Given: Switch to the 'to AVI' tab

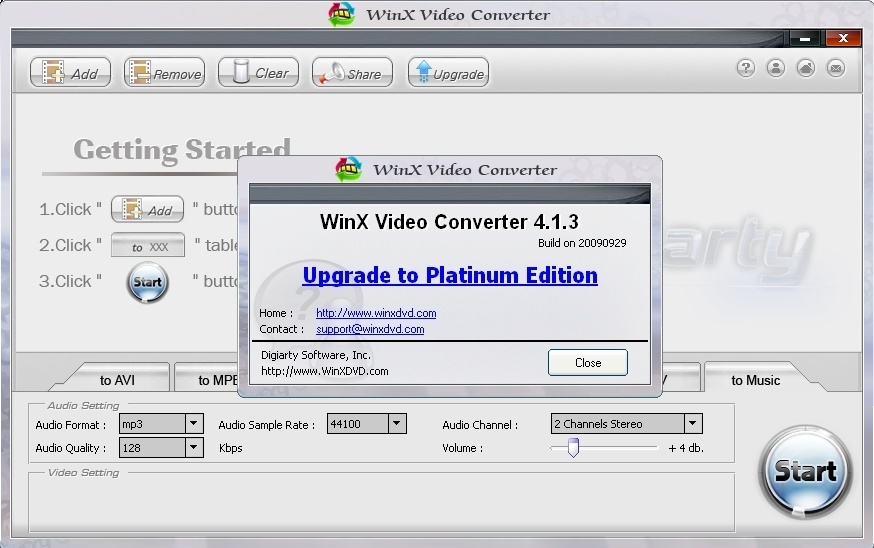Looking at the screenshot, I should point(117,380).
